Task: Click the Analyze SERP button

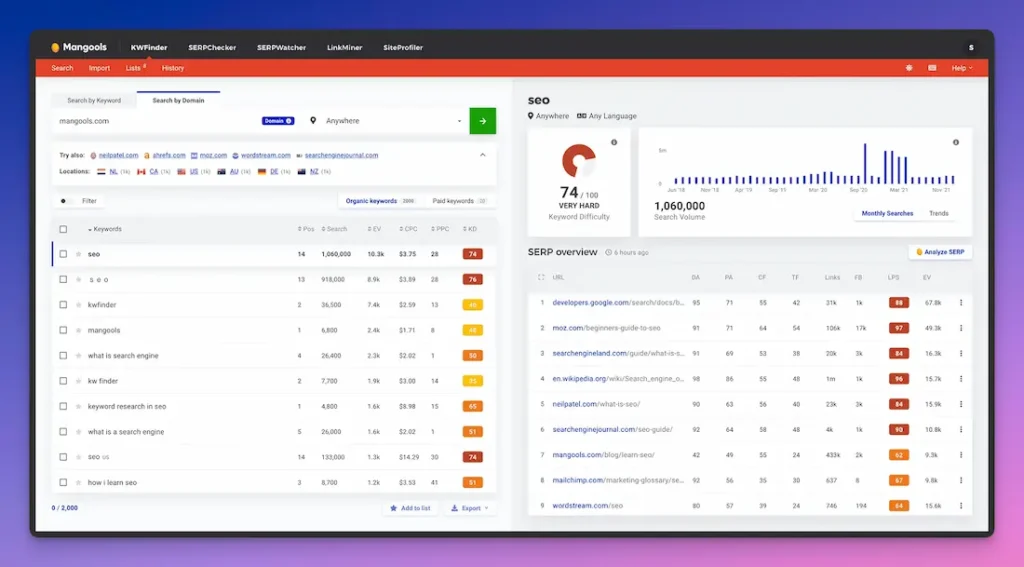Action: click(x=940, y=252)
